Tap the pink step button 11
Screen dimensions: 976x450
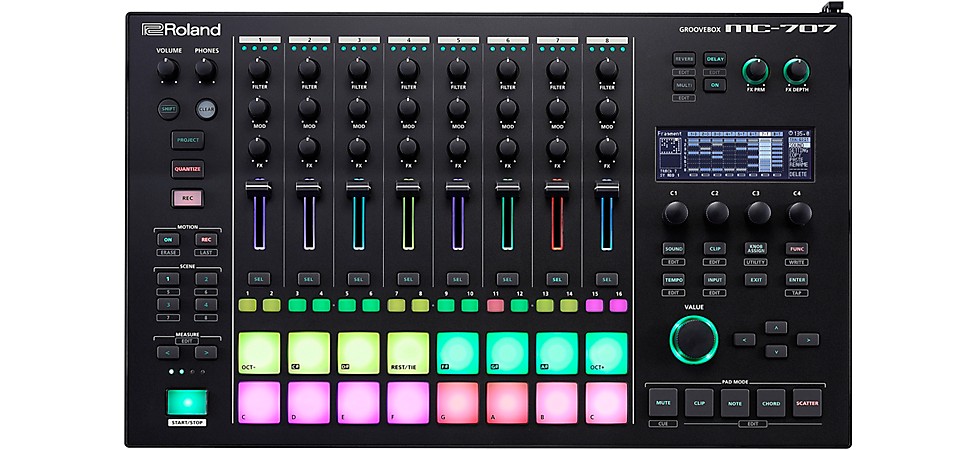[x=495, y=305]
